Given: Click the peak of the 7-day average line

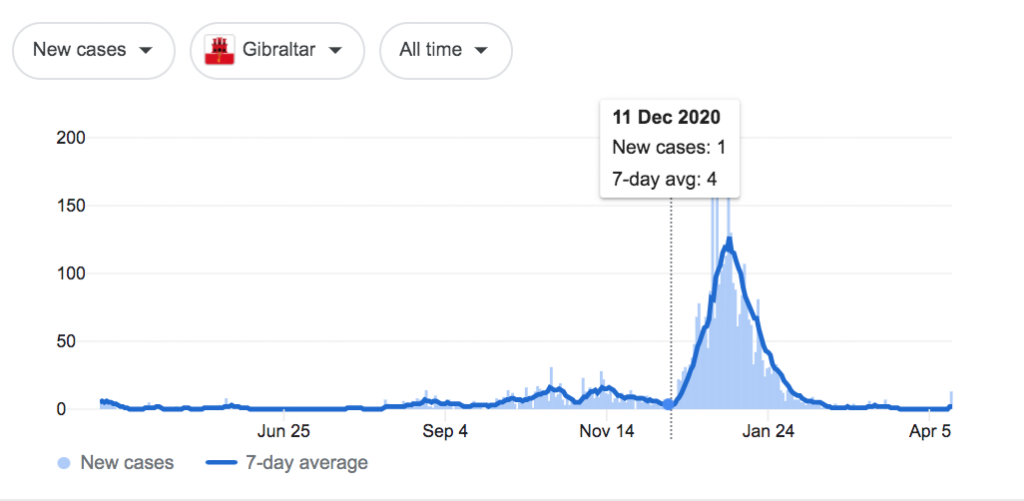Looking at the screenshot, I should pos(730,240).
